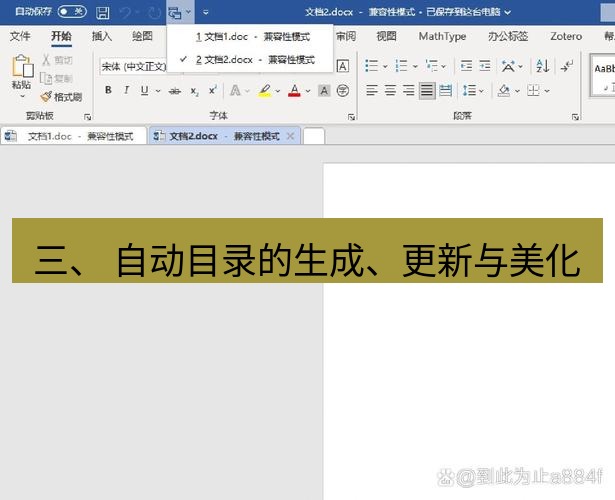Click the Shading paint bucket icon
This screenshot has width=615, height=500.
[504, 91]
